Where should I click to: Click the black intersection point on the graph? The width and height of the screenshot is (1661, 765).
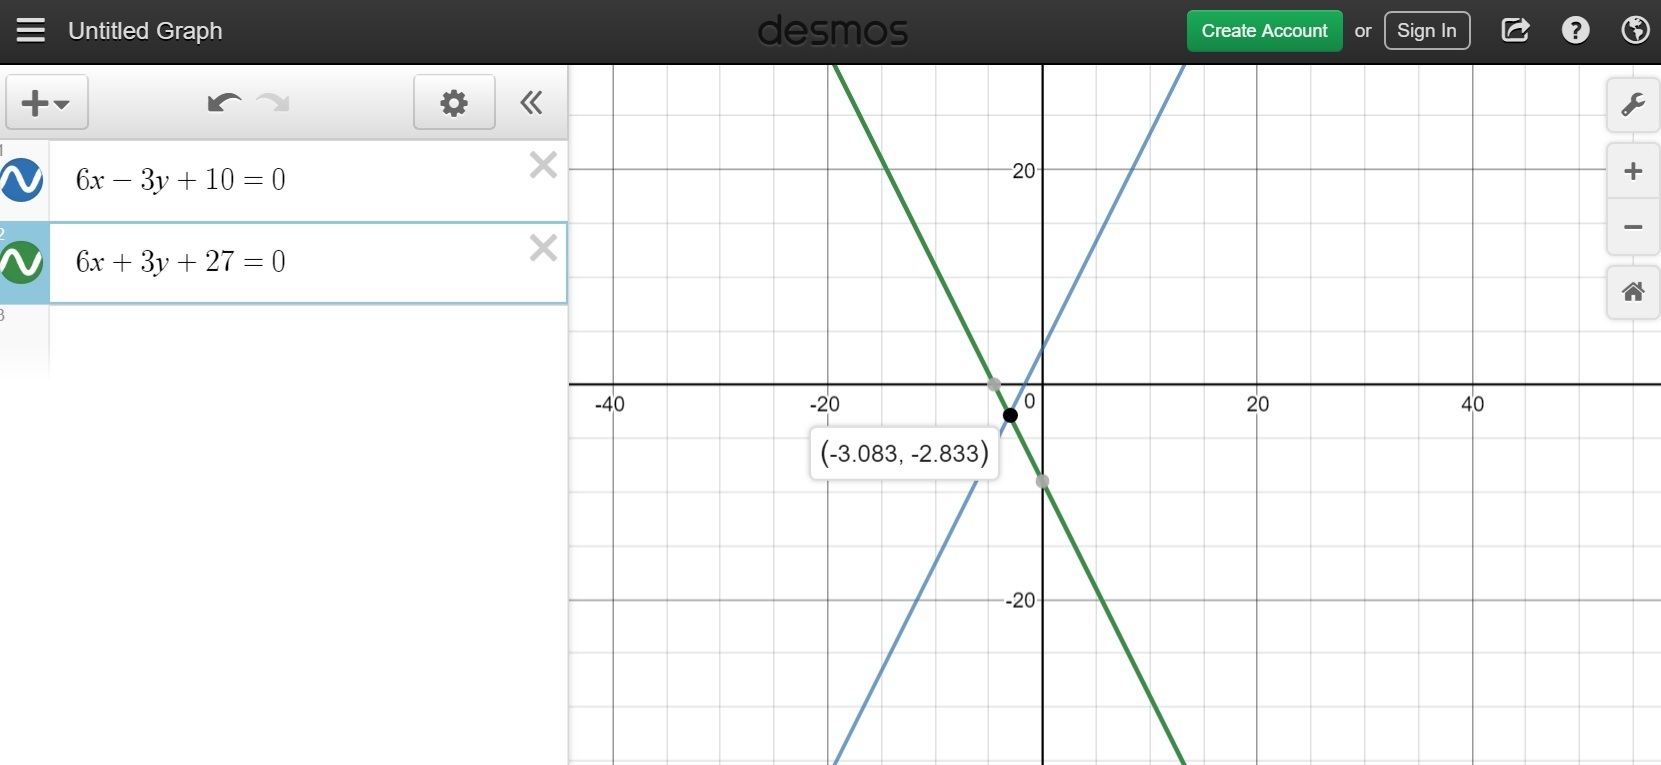point(1010,415)
